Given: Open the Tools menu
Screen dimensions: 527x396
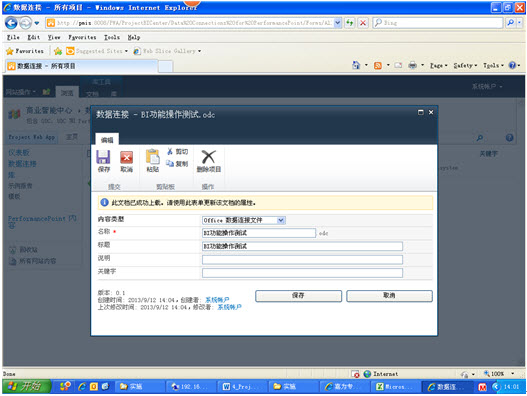Looking at the screenshot, I should pos(112,37).
